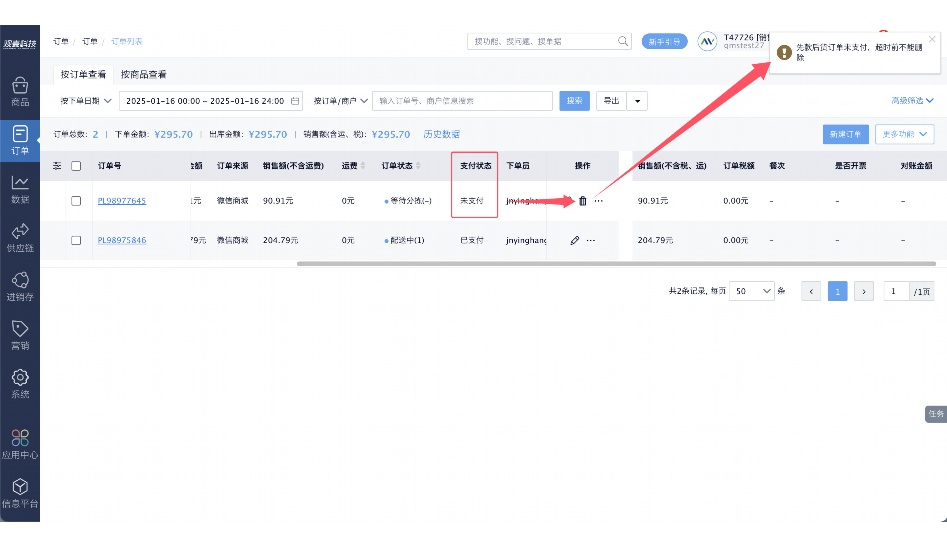Click the blue 新建订单 (new order) button

tap(845, 134)
